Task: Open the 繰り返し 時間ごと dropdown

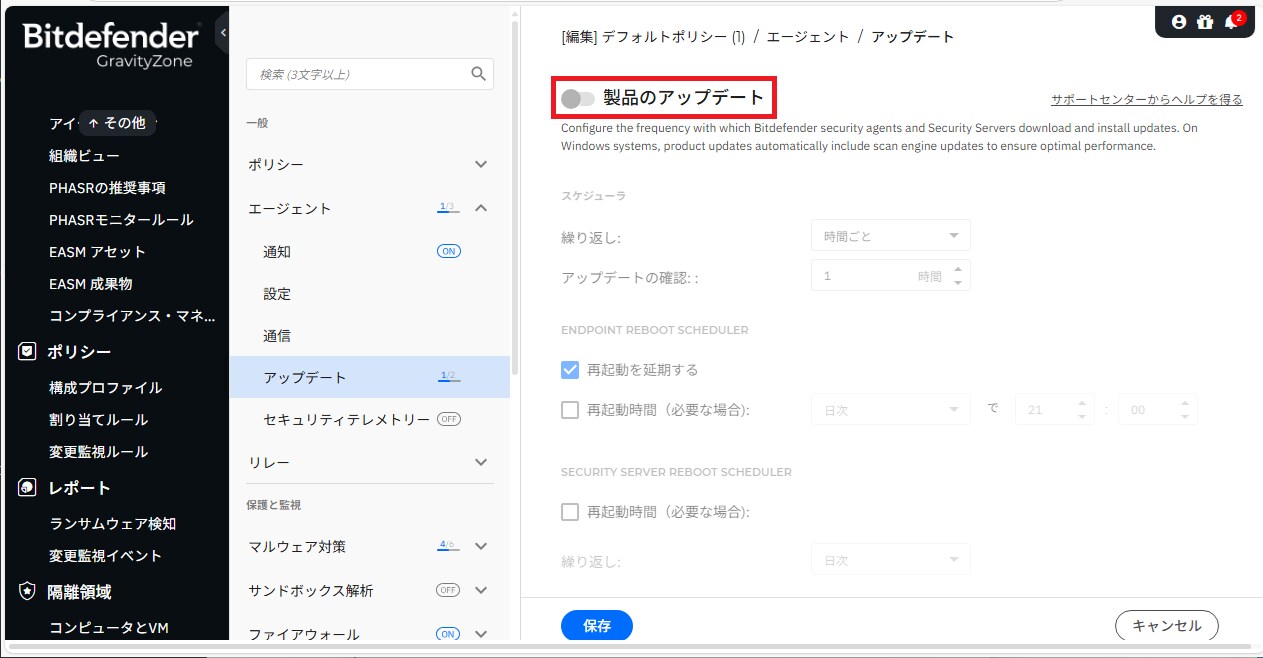Action: [x=890, y=237]
